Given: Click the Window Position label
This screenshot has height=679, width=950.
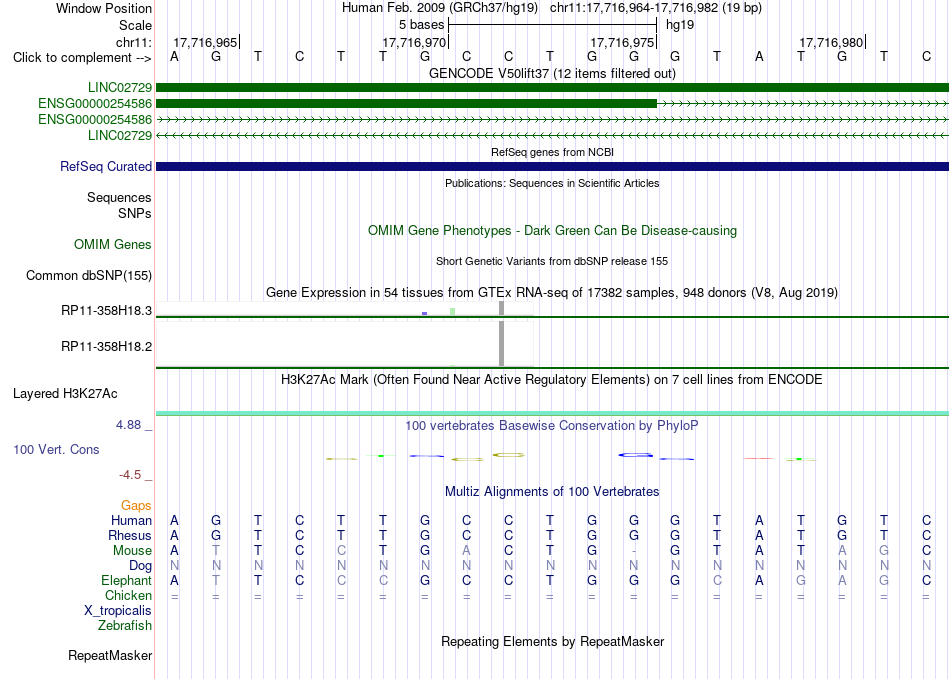Looking at the screenshot, I should tap(104, 8).
